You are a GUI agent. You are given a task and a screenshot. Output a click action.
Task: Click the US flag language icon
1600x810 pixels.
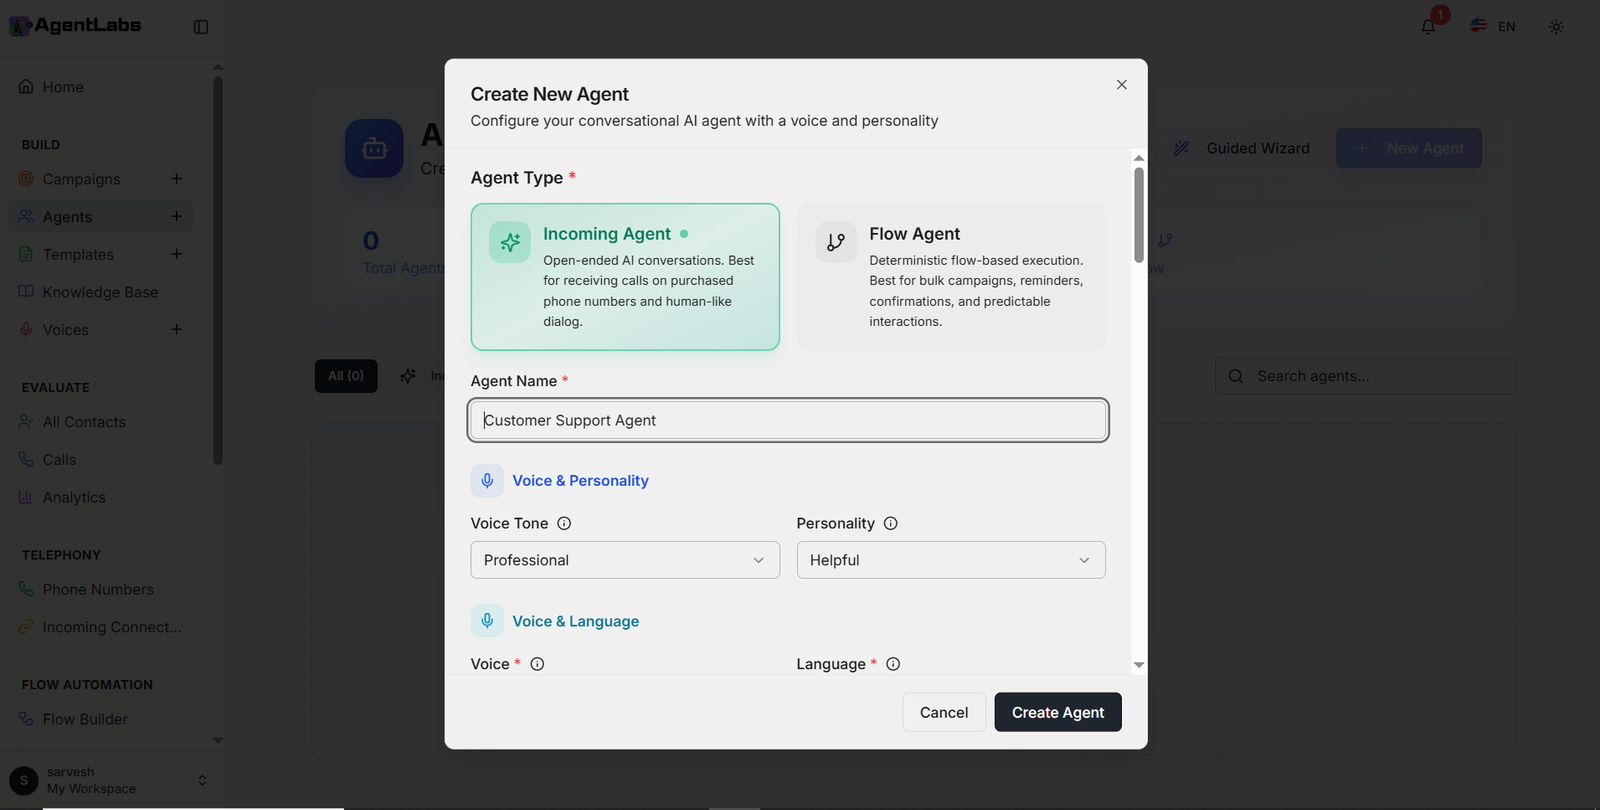pyautogui.click(x=1478, y=26)
